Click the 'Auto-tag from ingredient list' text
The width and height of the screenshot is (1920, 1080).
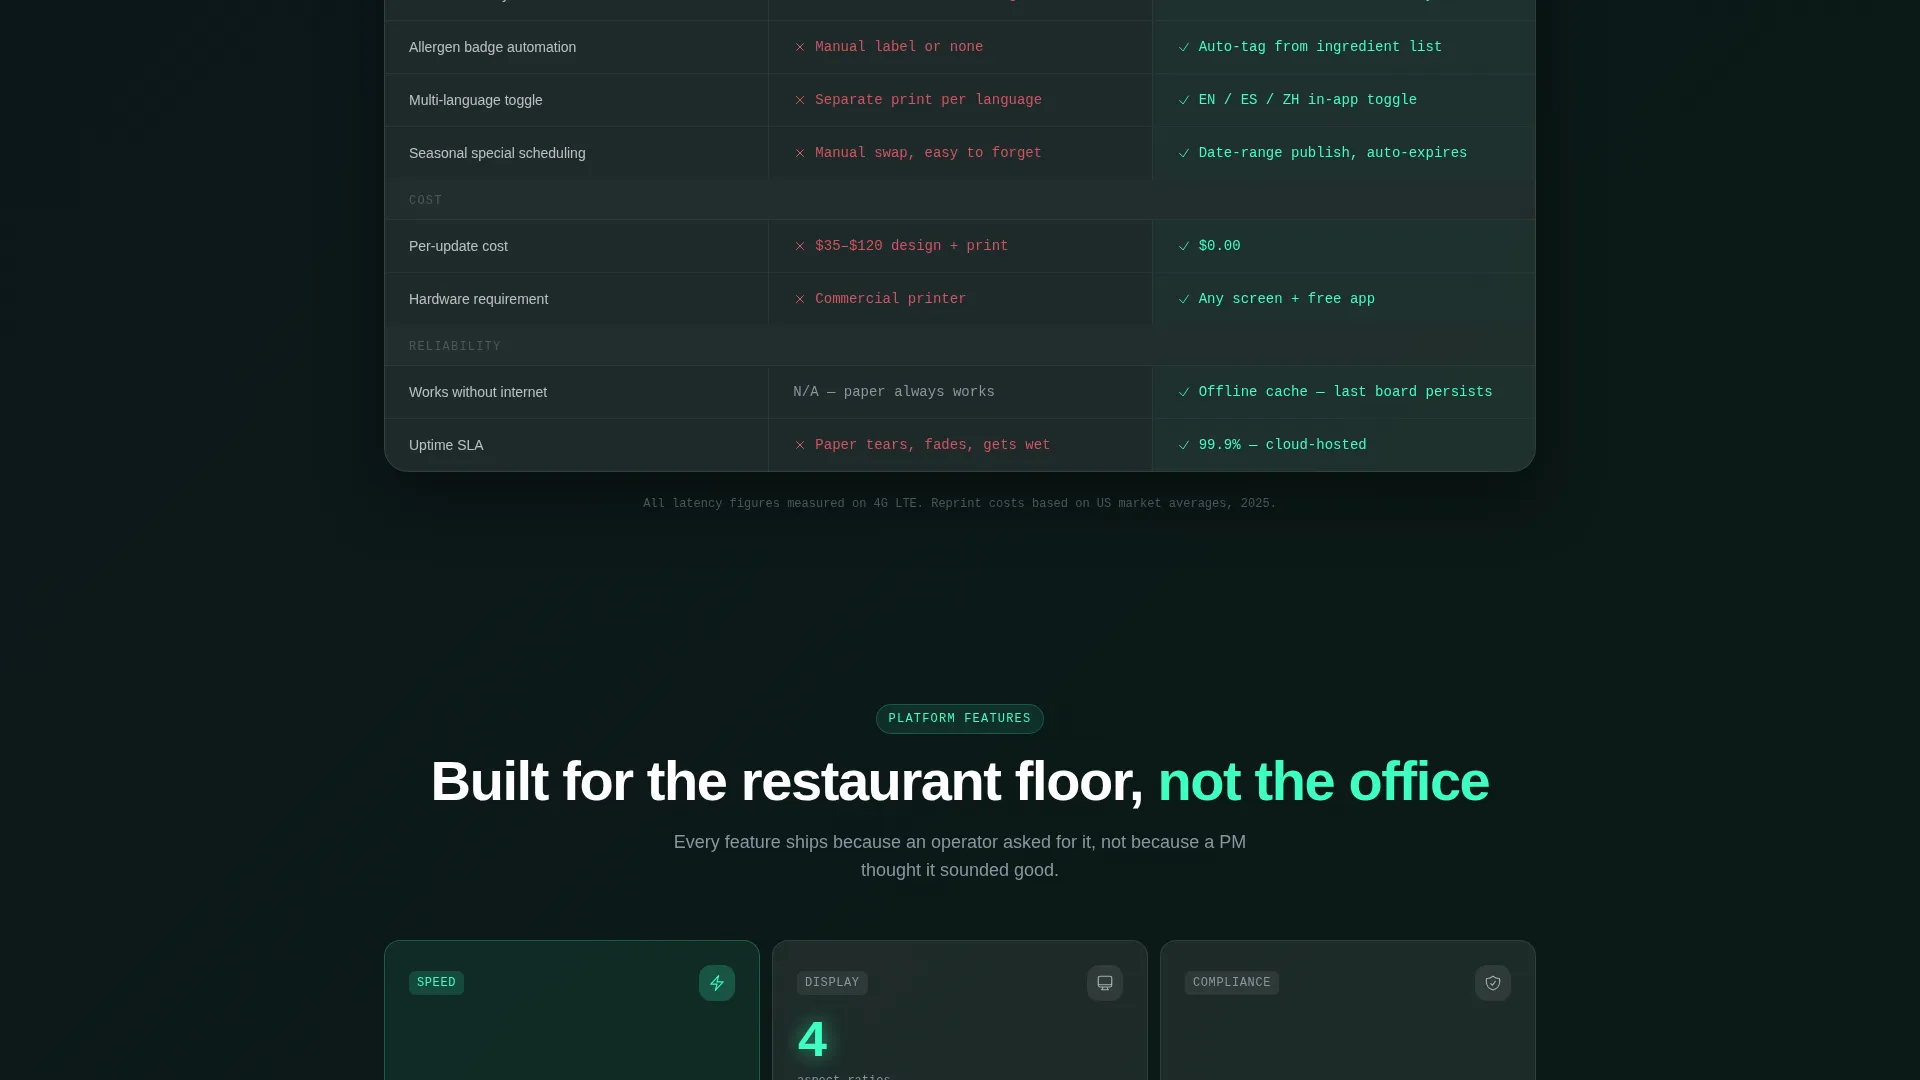(x=1320, y=47)
